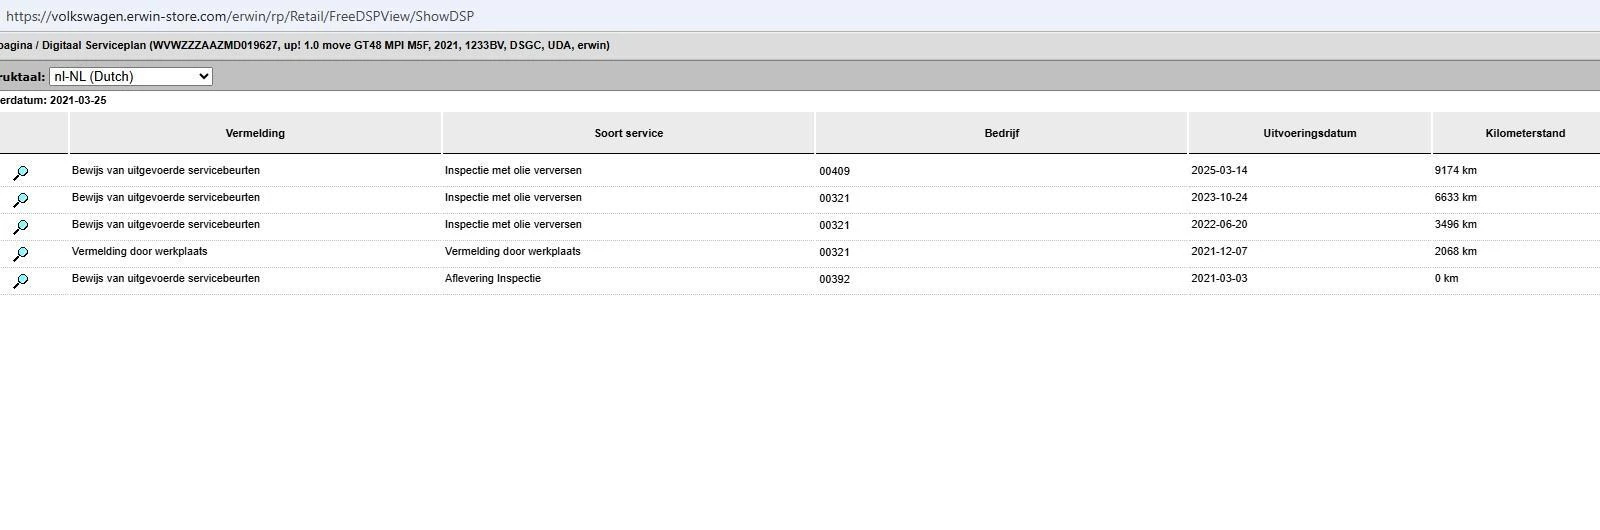Click the execution date 2021-12-07
Viewport: 1600px width, 530px height.
coord(1219,252)
